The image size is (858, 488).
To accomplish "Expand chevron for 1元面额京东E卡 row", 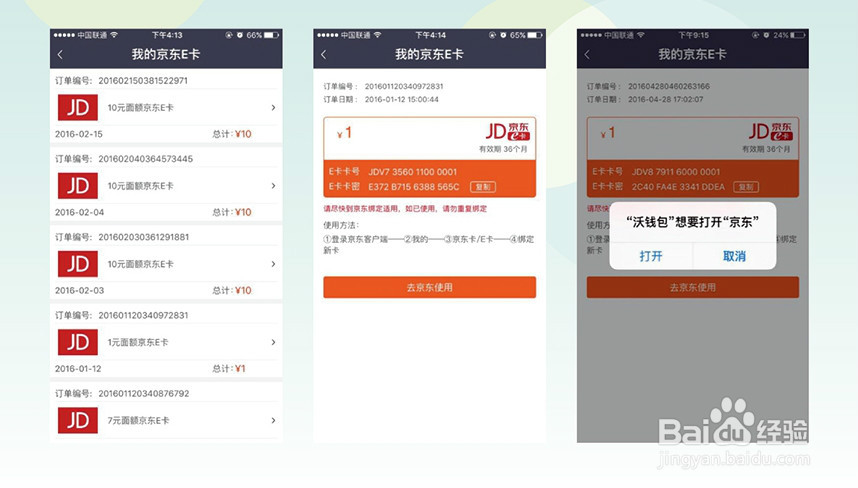I will (x=273, y=342).
